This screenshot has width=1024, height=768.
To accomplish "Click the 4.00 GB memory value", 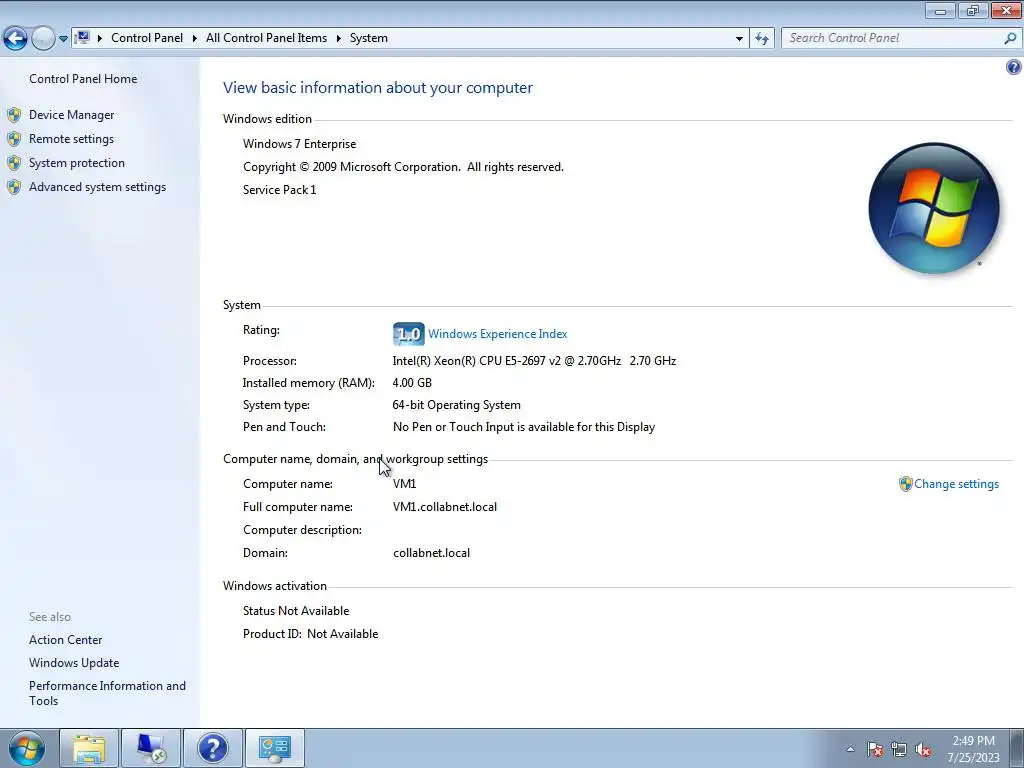I will [412, 383].
